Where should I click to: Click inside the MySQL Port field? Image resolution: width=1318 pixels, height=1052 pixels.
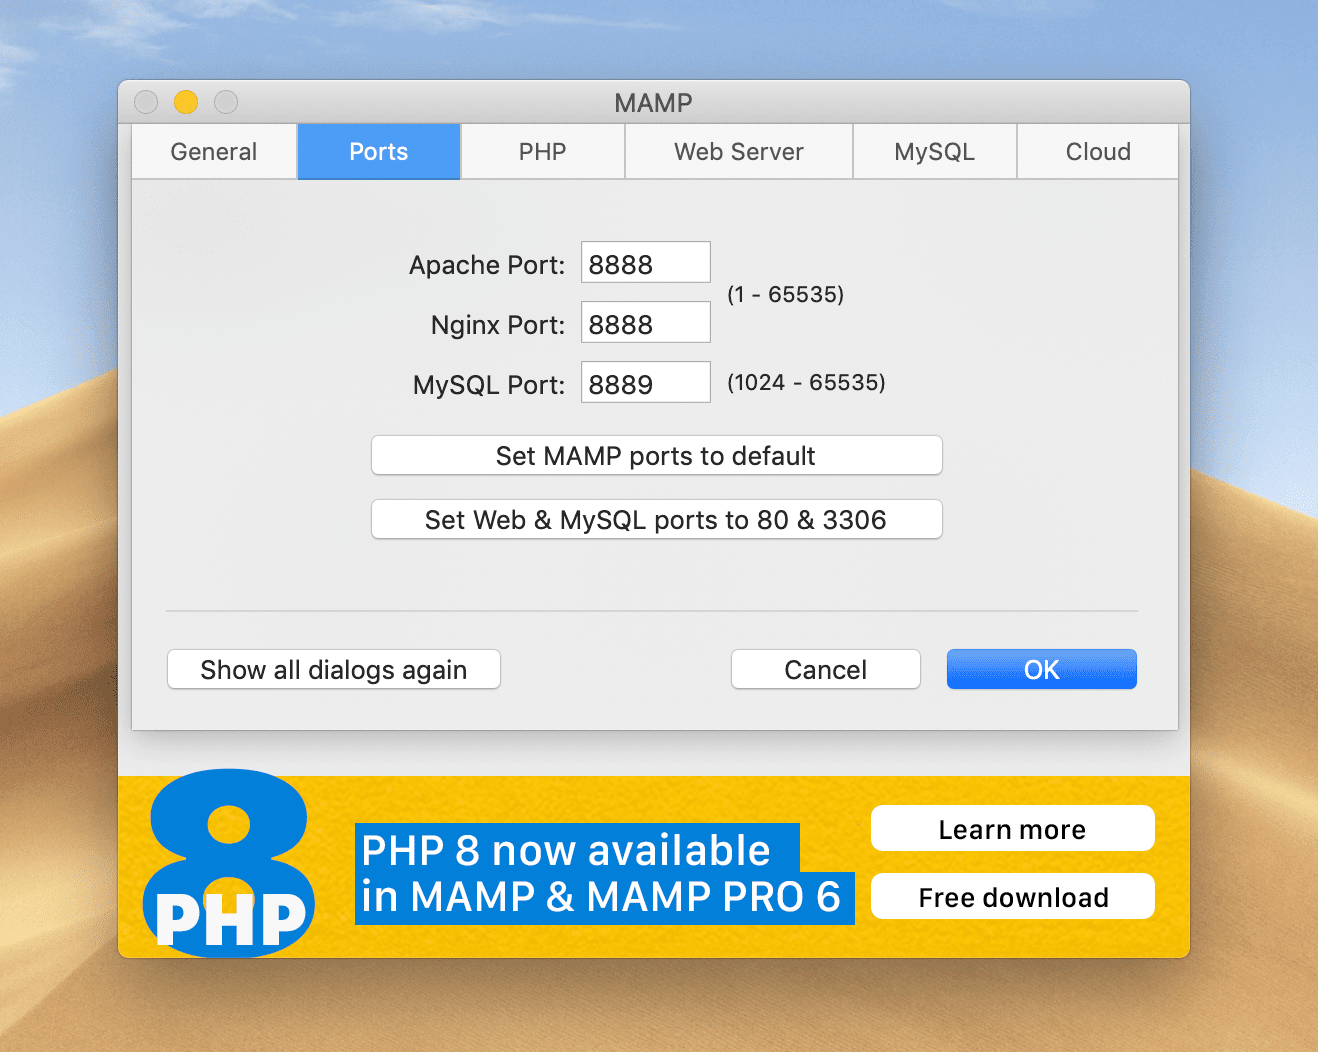645,382
